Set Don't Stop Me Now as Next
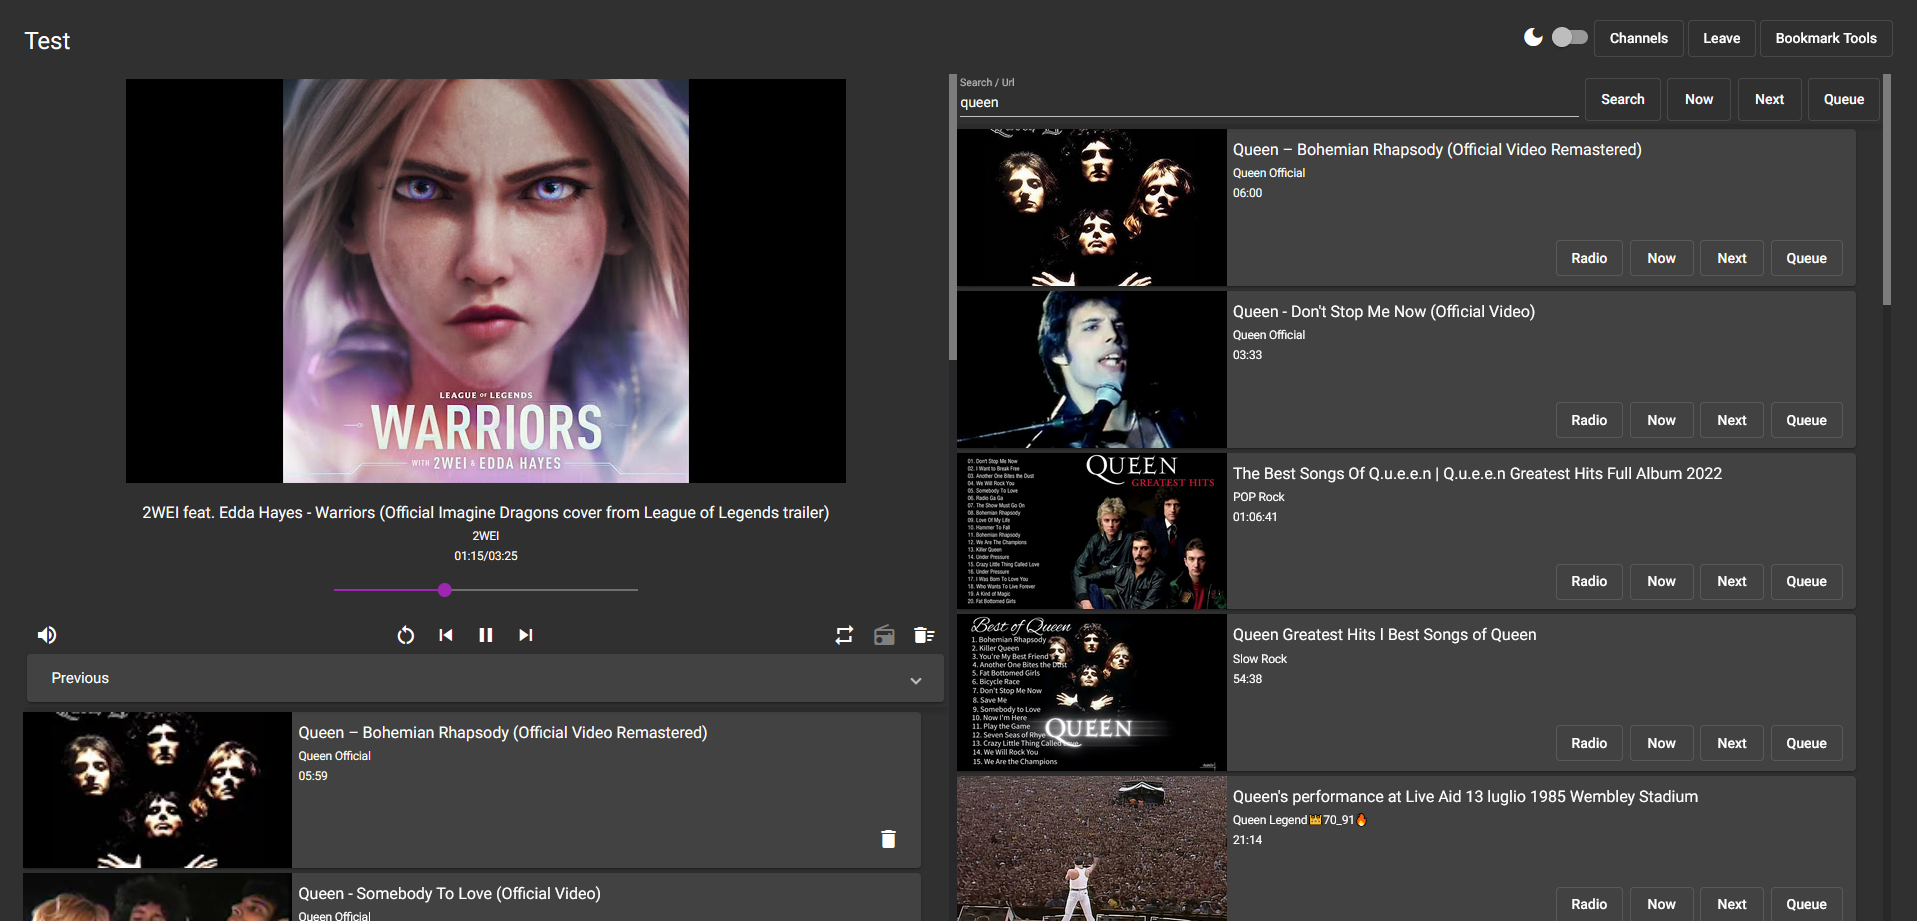 point(1732,420)
